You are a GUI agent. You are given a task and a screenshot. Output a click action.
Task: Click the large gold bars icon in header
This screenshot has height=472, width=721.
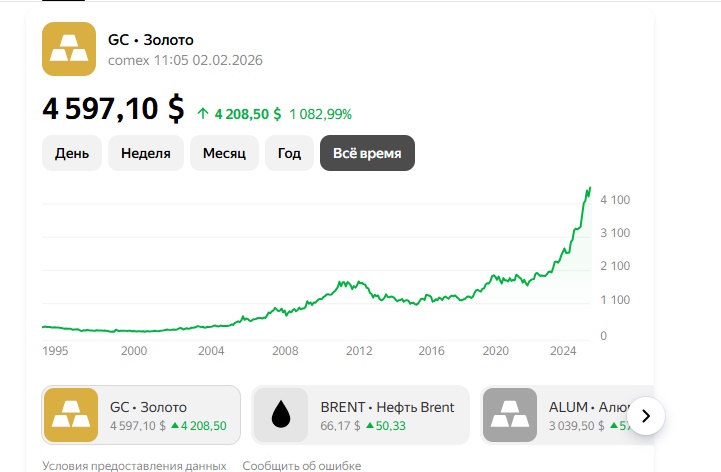coord(69,49)
